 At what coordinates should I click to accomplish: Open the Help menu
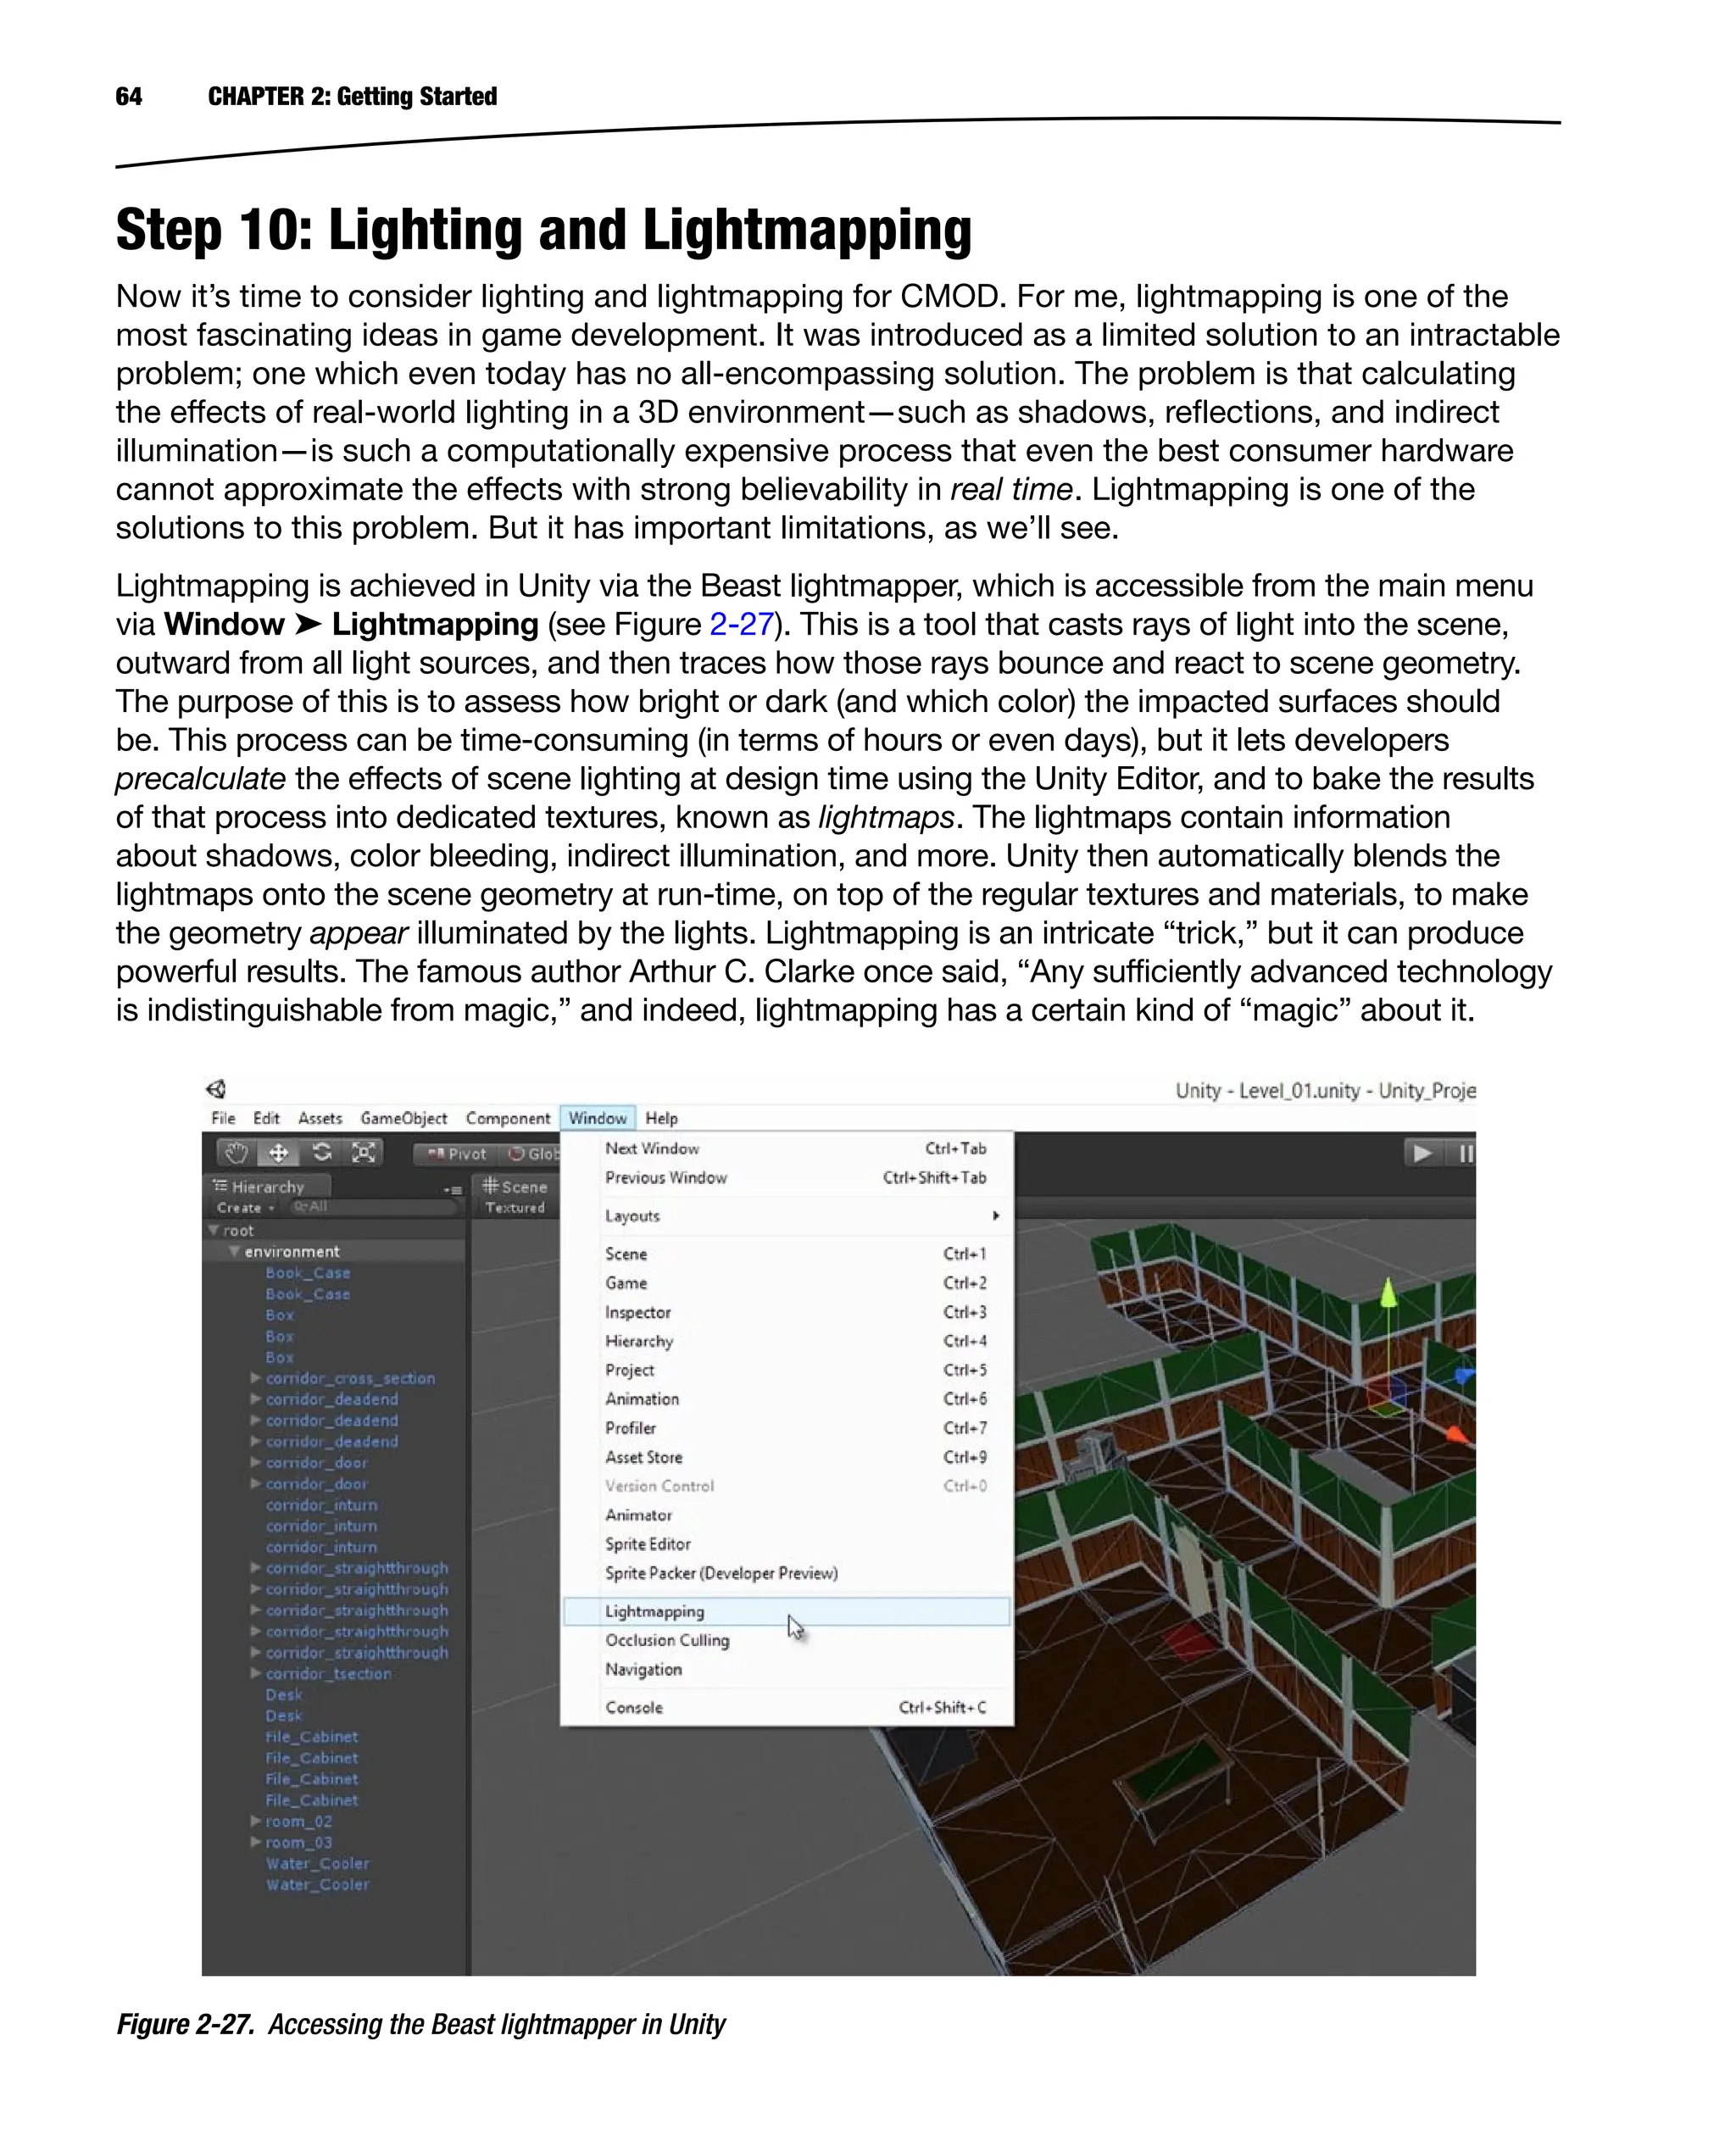coord(661,1118)
